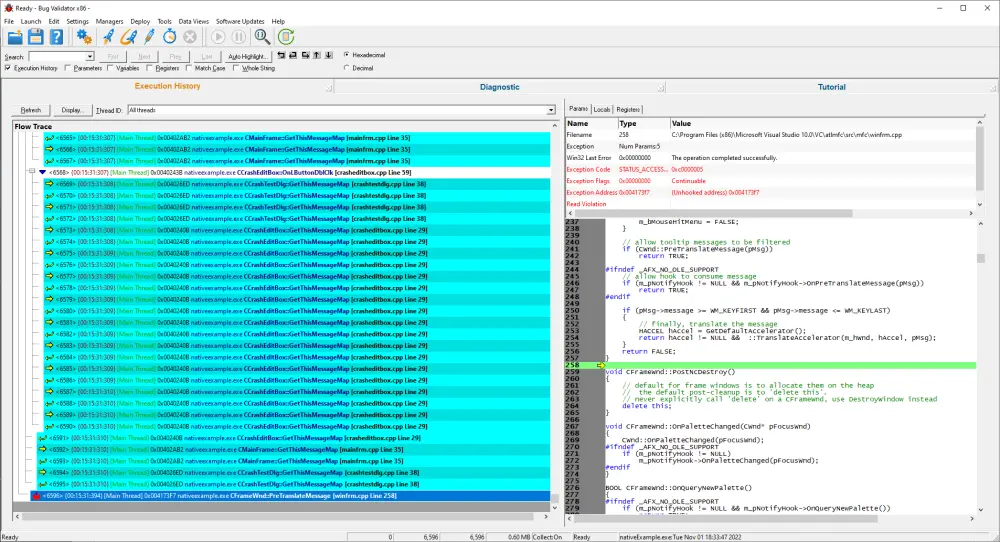The height and width of the screenshot is (542, 1000).
Task: Click the yellow arrow marker at source line 258
Action: click(601, 365)
